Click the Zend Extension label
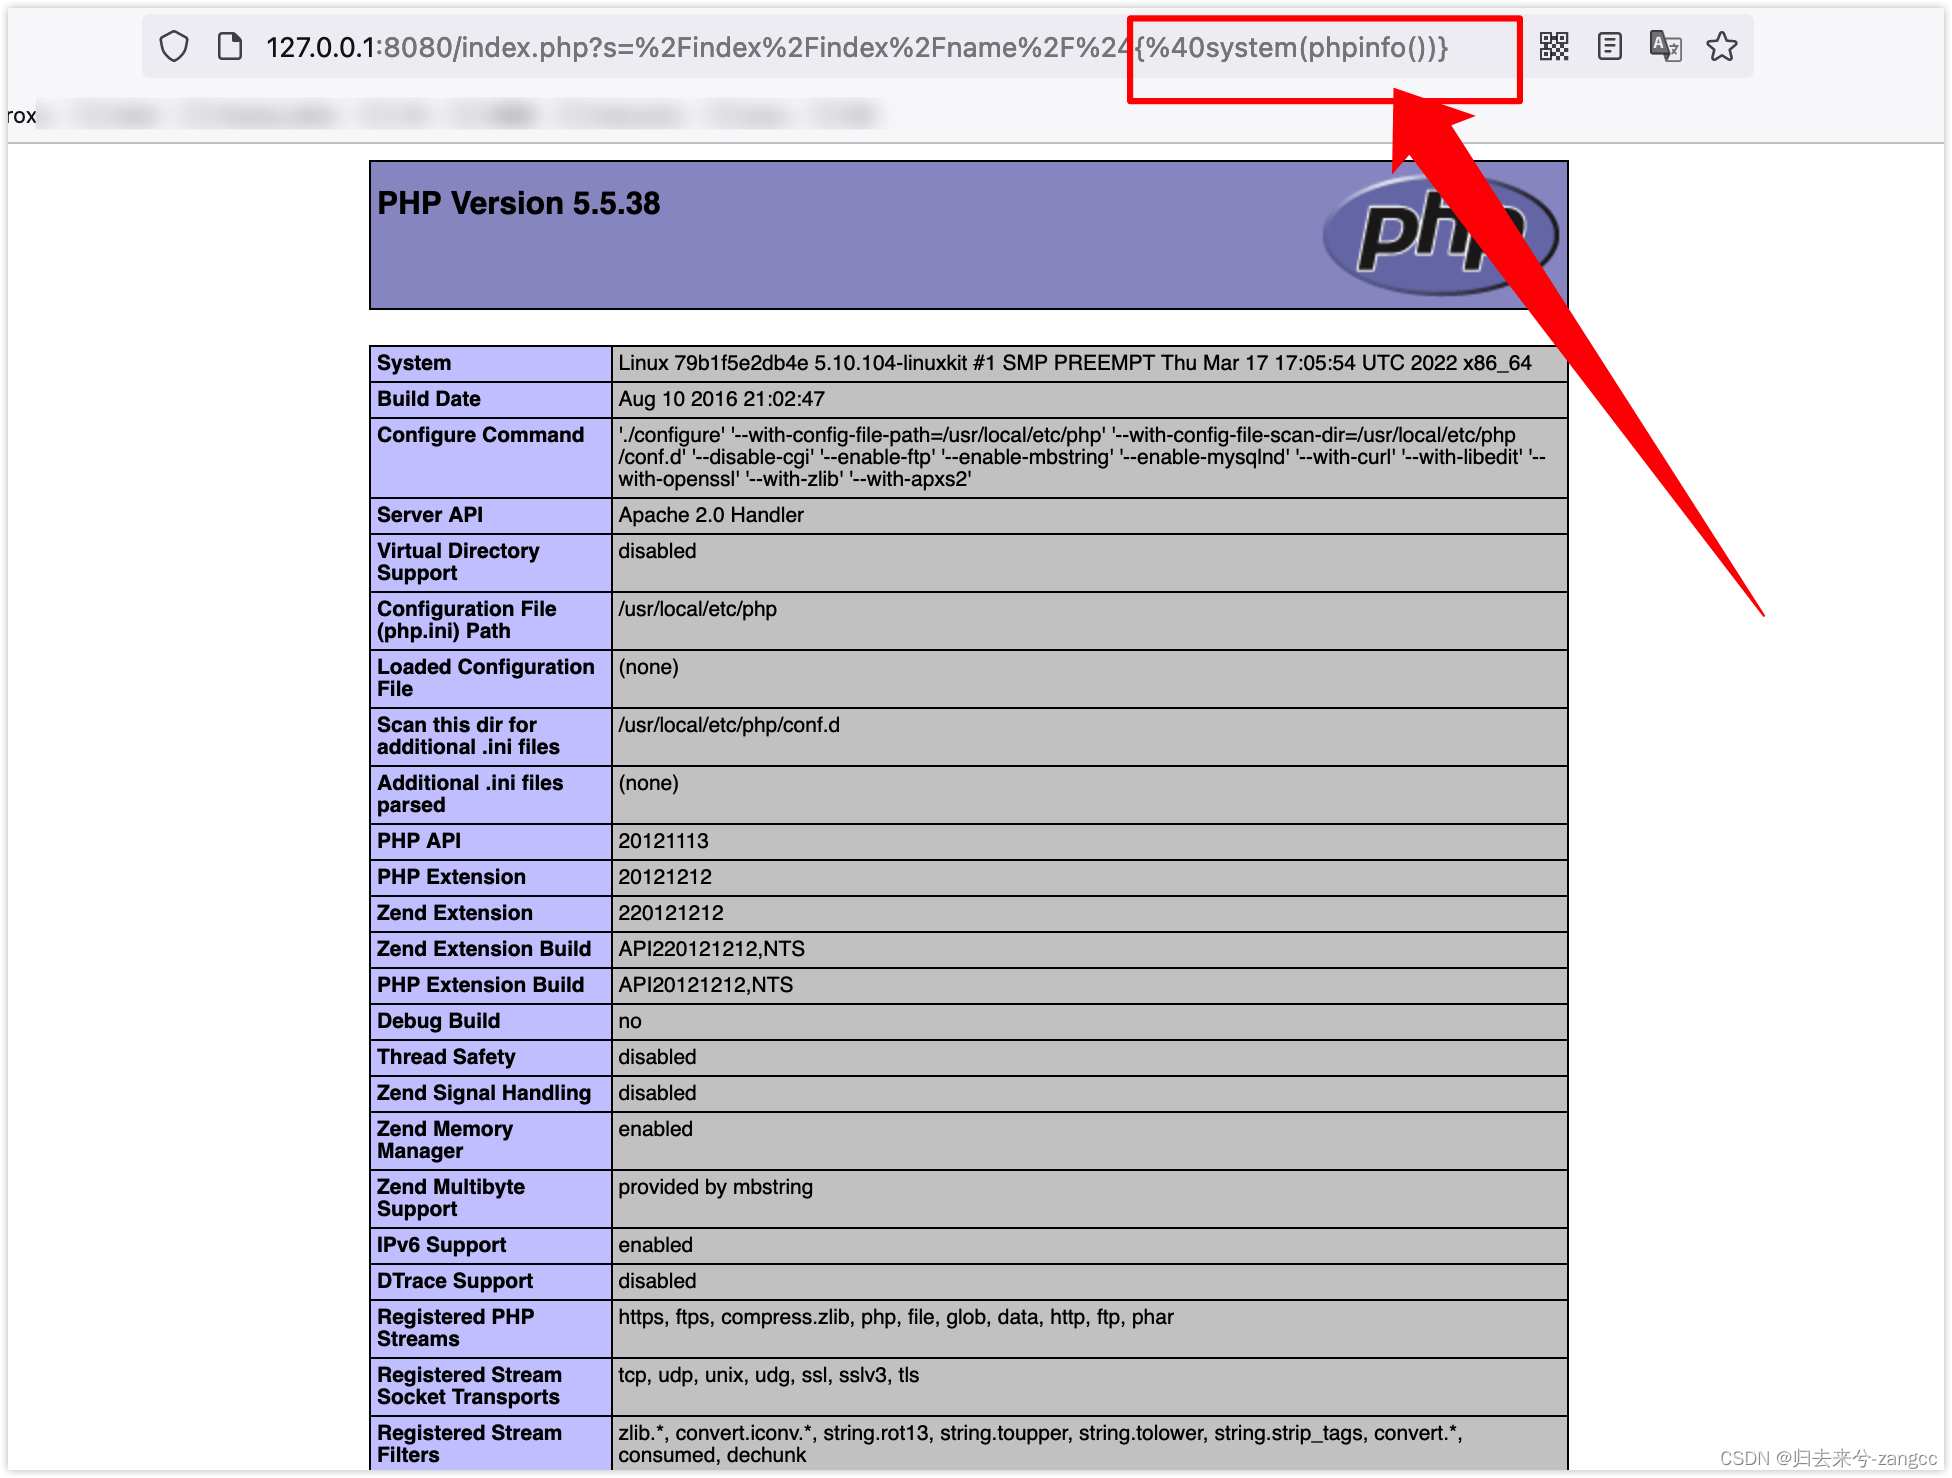 (455, 913)
